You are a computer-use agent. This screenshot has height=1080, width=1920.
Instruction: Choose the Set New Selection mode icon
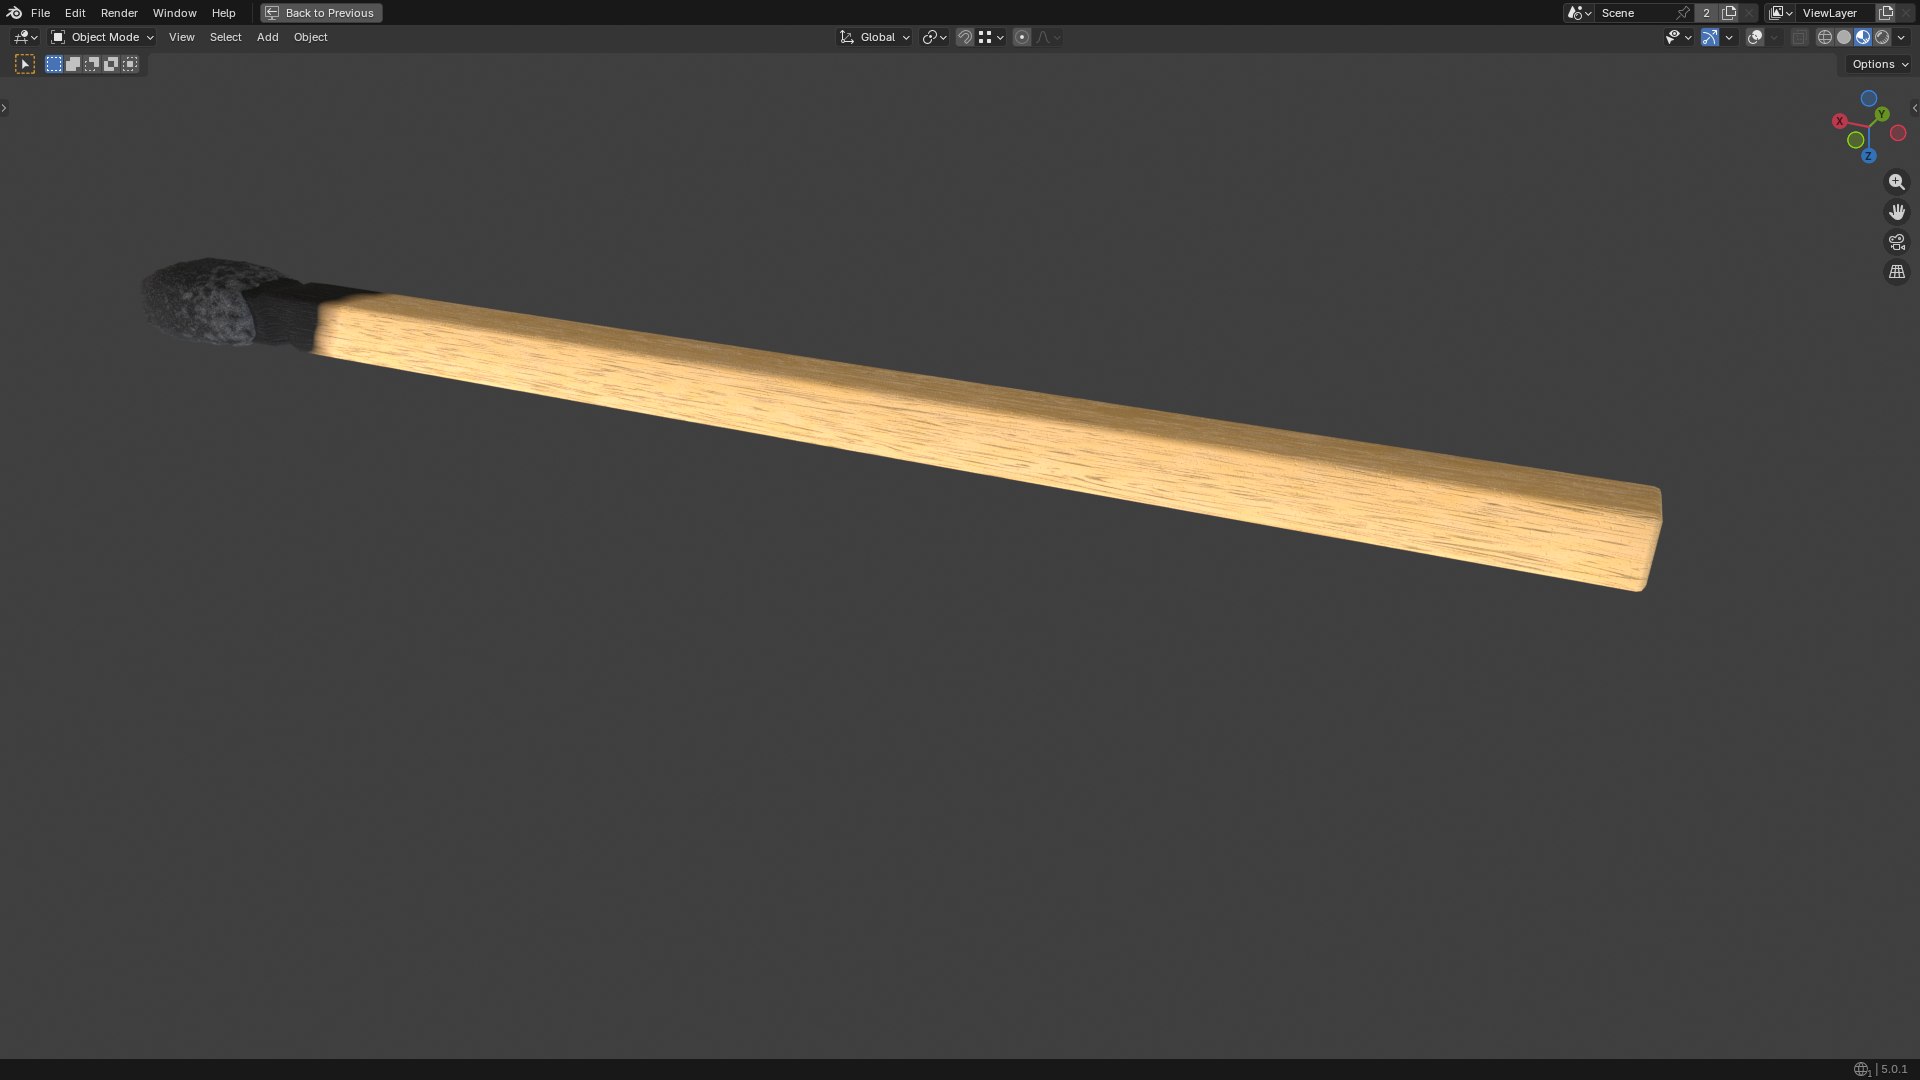[54, 64]
